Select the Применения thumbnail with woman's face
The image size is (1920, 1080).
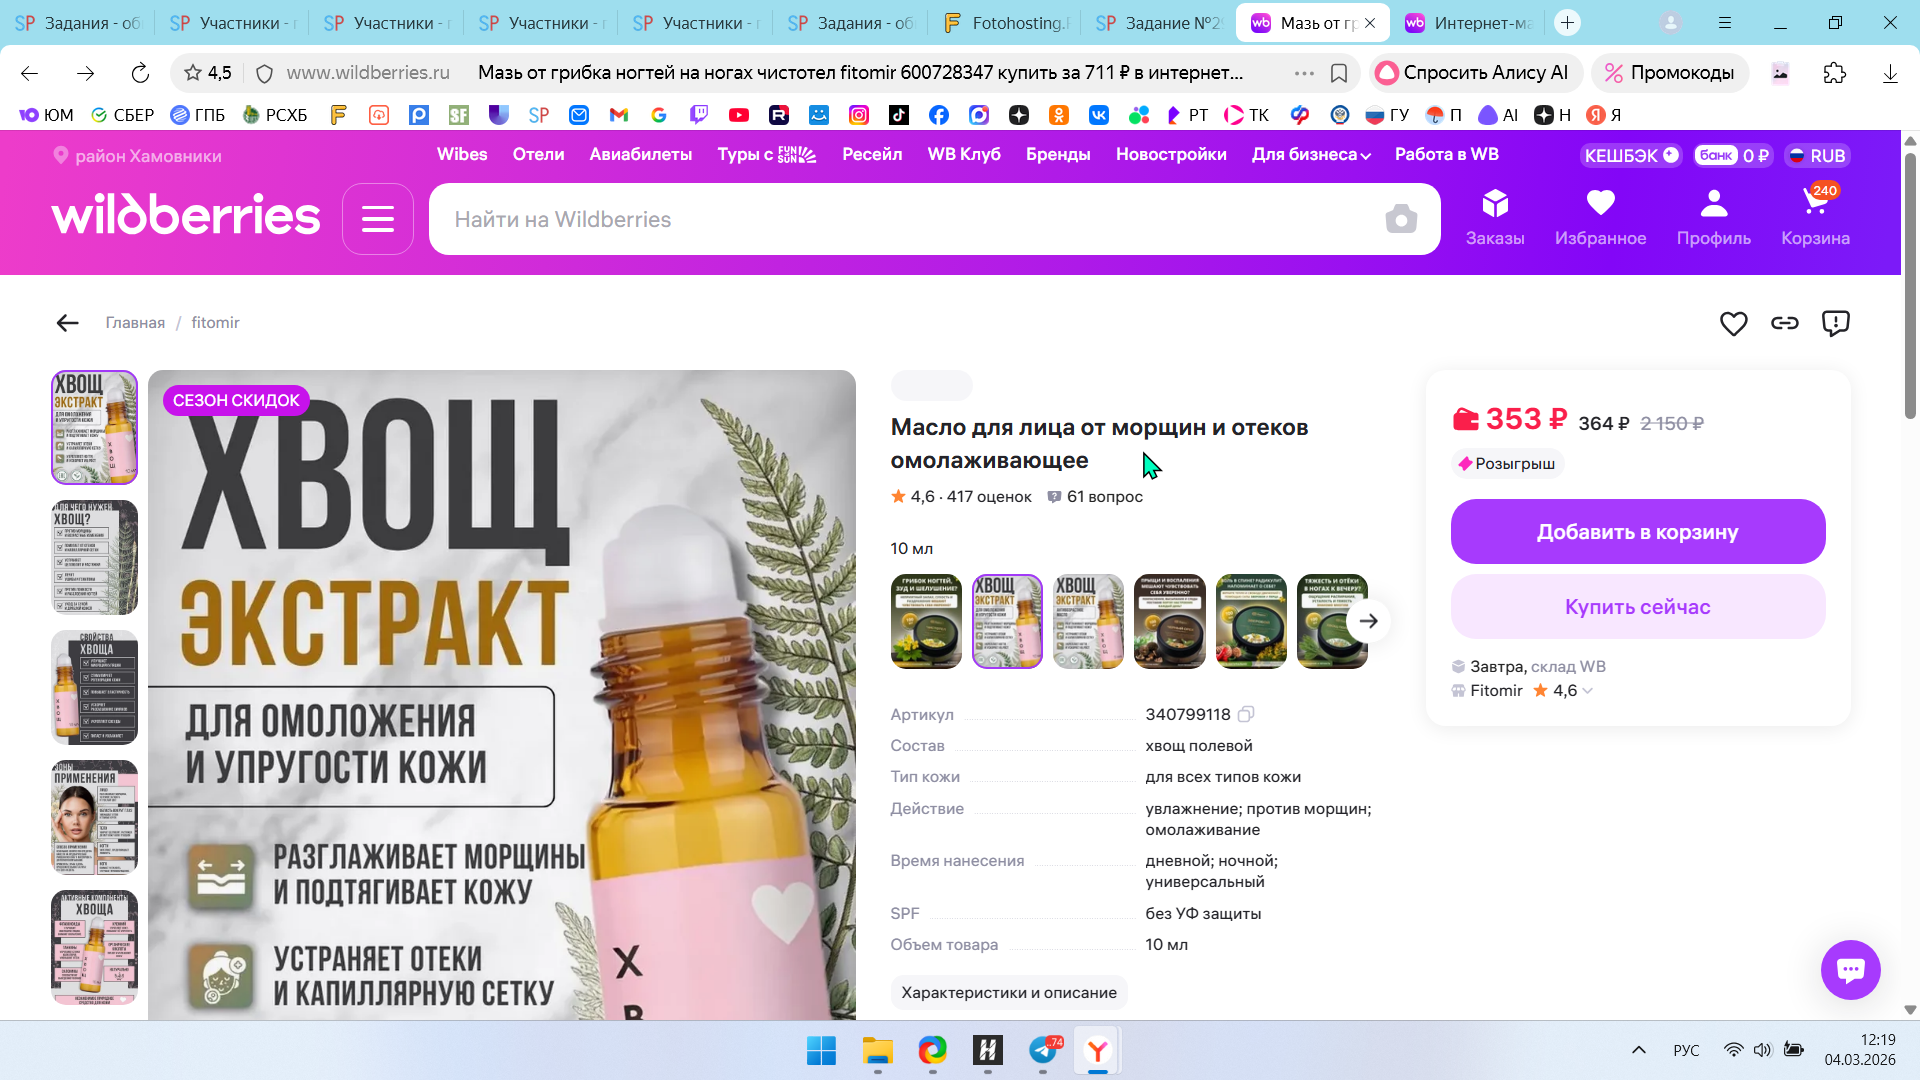pyautogui.click(x=94, y=817)
